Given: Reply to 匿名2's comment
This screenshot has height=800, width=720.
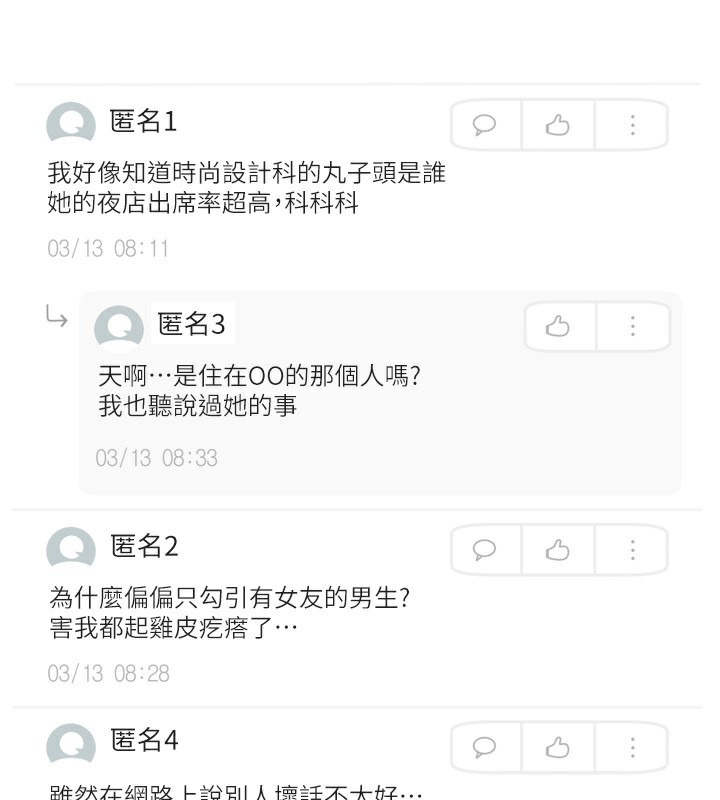Looking at the screenshot, I should point(485,550).
